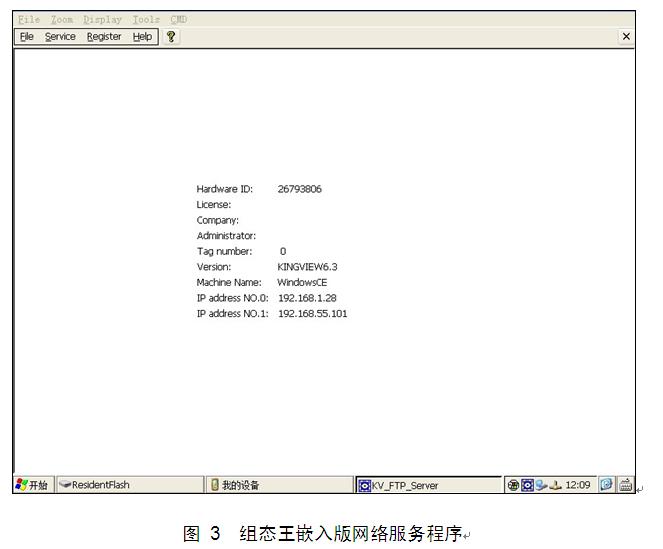Open the File menu in the server window
Viewport: 663px width, 549px height.
[x=27, y=37]
